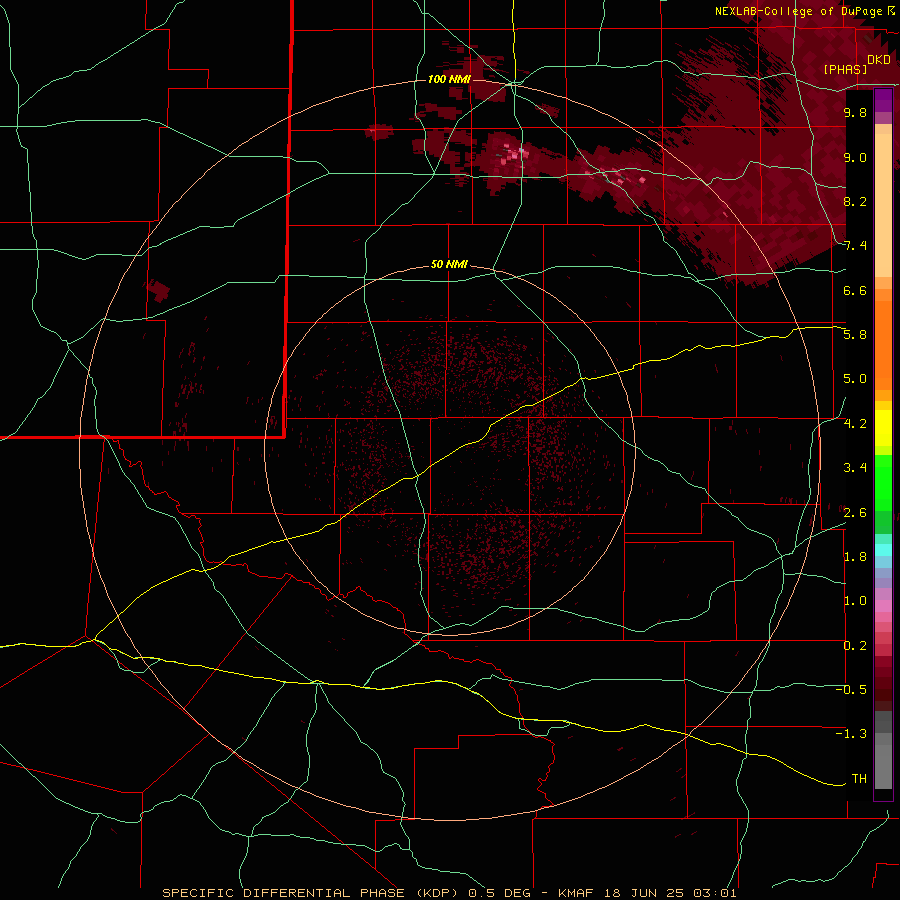This screenshot has height=900, width=900.
Task: Click the KMAF station identifier in the footer
Action: tap(581, 893)
